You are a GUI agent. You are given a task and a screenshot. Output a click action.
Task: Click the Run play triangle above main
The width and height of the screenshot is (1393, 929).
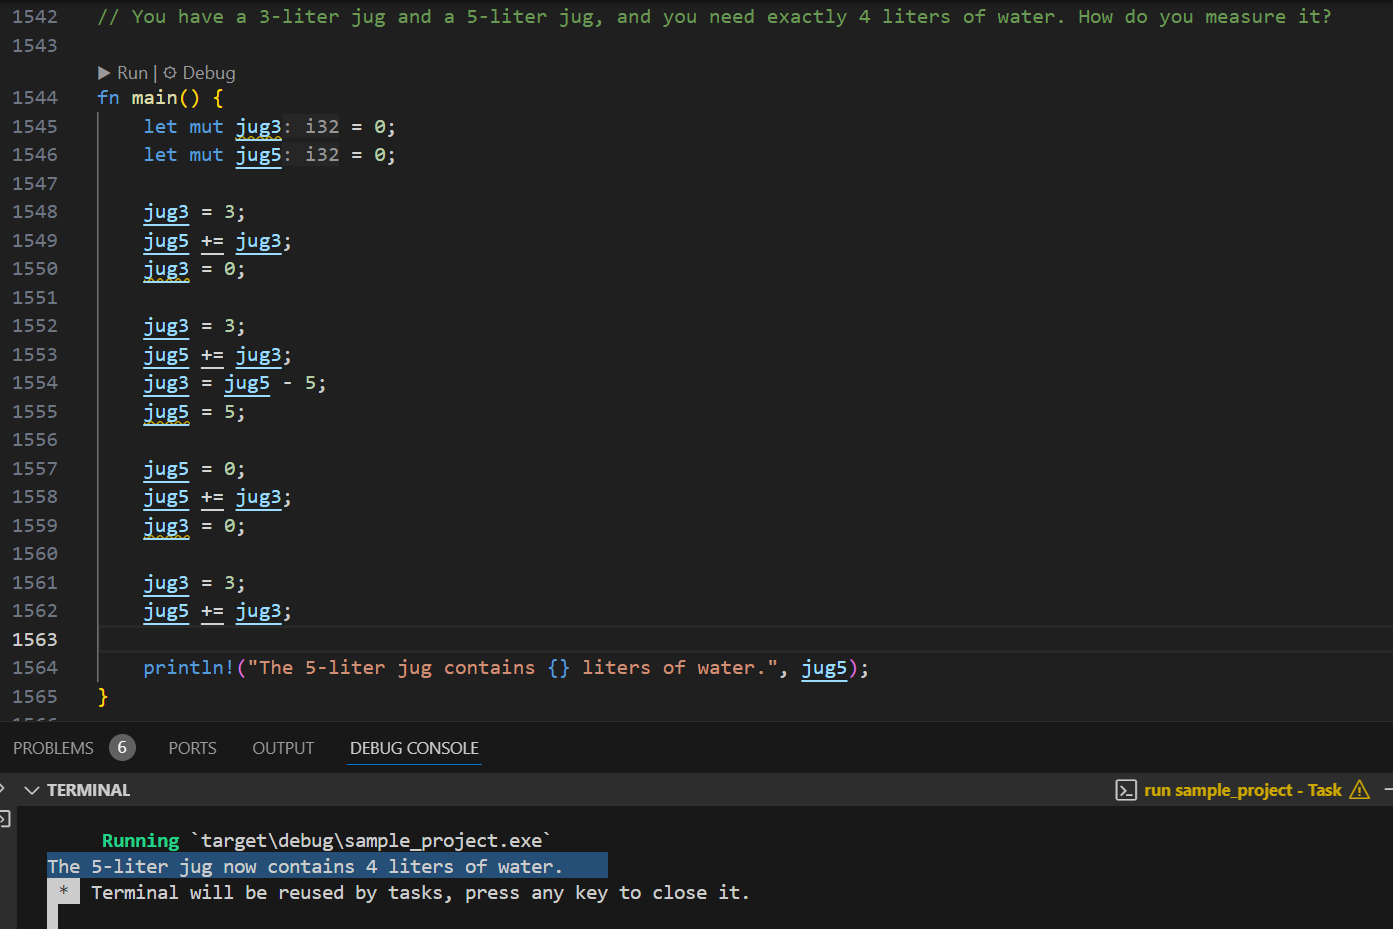pyautogui.click(x=104, y=73)
